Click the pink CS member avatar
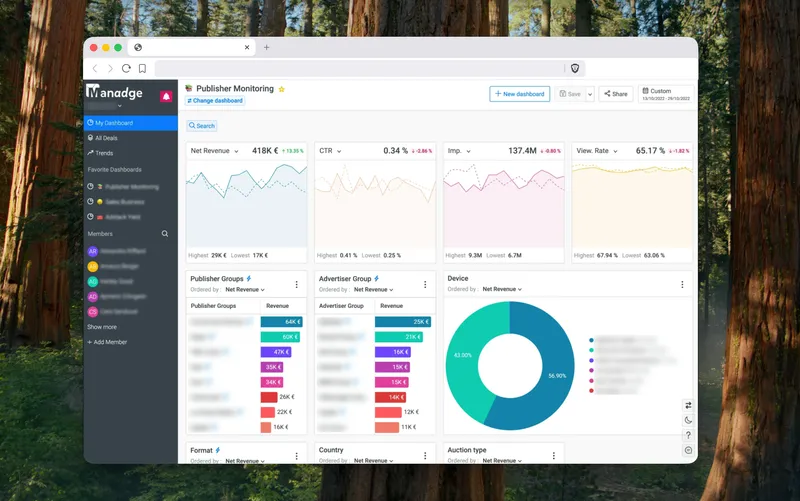This screenshot has width=800, height=501. (92, 312)
